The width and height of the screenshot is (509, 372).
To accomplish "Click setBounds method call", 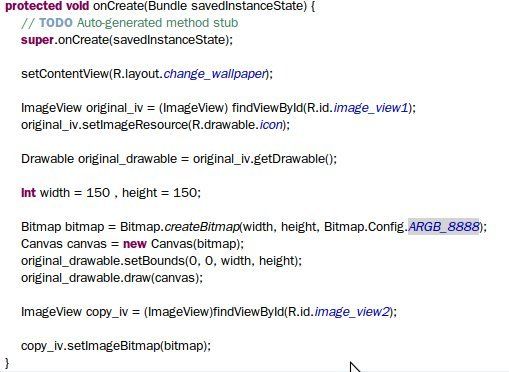I will click(x=154, y=261).
